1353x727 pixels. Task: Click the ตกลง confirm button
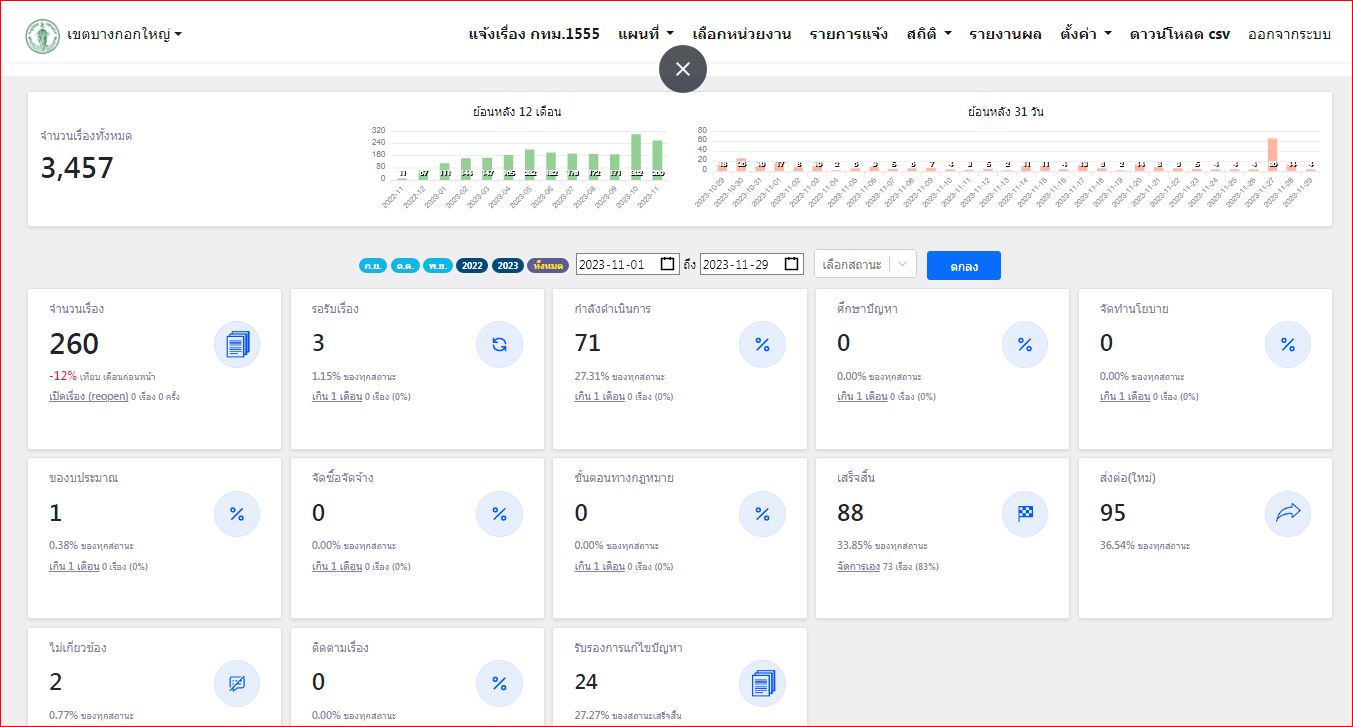point(964,265)
